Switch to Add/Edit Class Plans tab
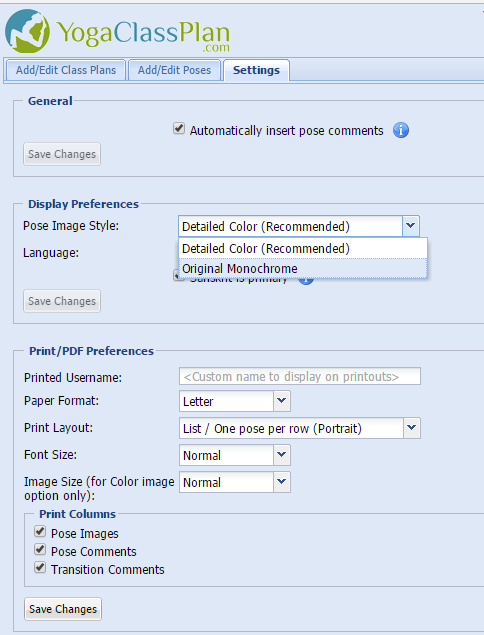Screen dimensions: 484x635 coord(66,70)
